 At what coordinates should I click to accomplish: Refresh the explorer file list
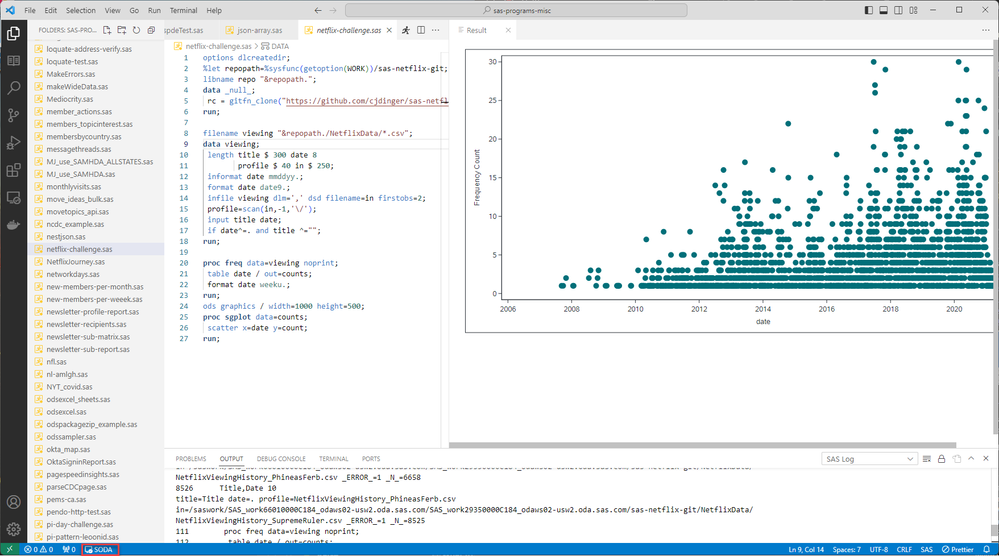click(x=136, y=30)
